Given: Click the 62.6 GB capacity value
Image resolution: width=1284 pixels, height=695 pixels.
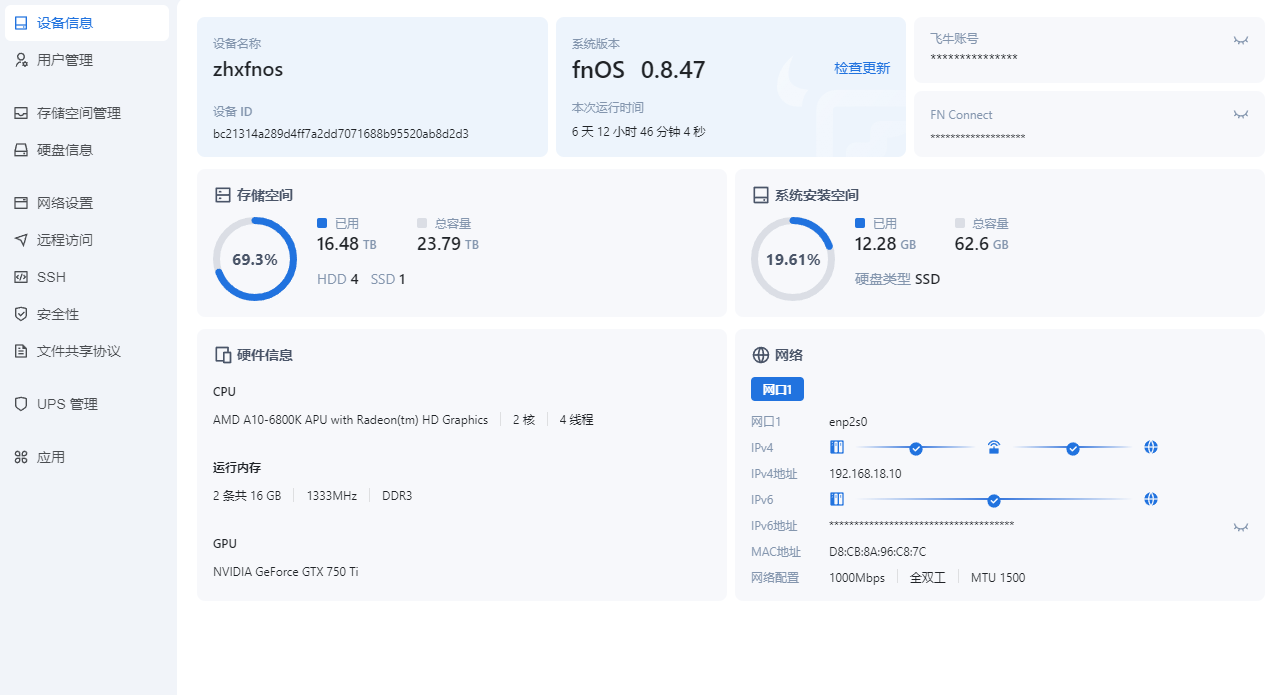Looking at the screenshot, I should [x=982, y=244].
